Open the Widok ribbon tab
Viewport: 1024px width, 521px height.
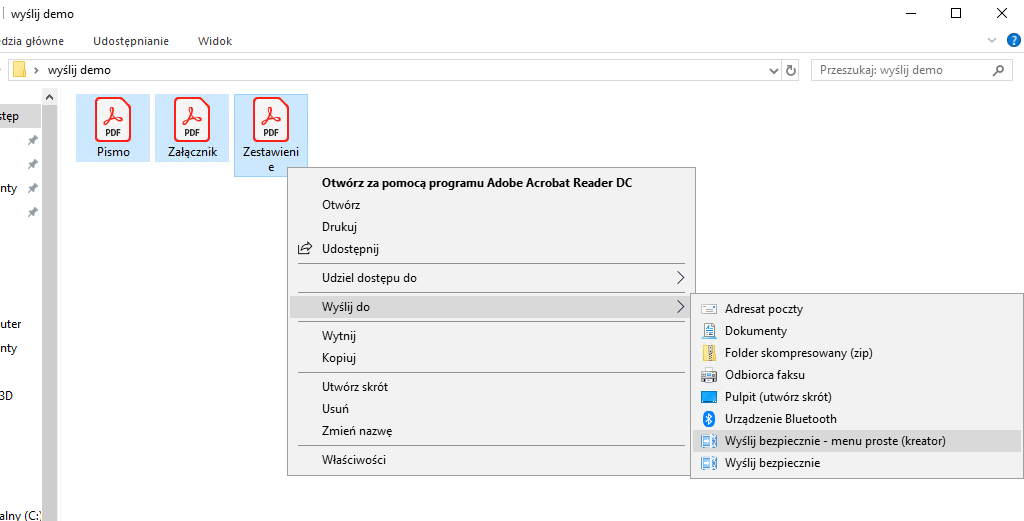coord(215,41)
